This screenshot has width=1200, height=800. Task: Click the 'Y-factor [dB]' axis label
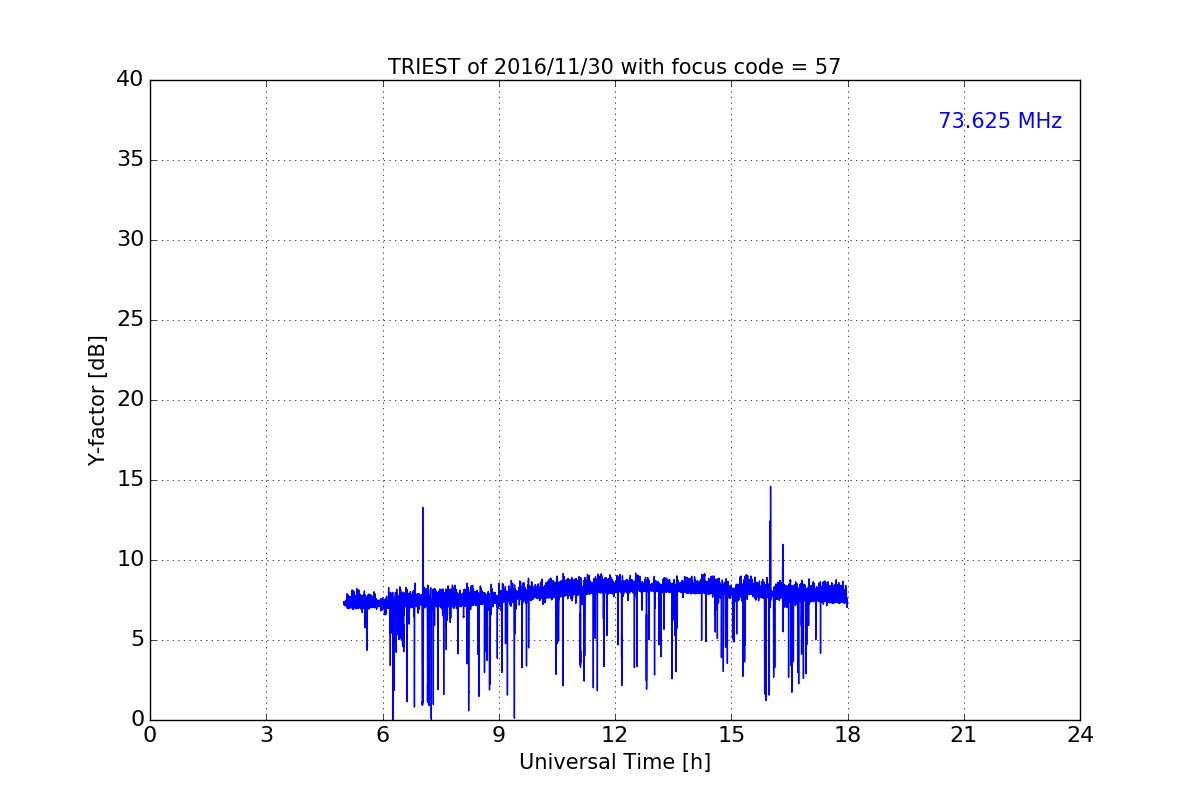[97, 400]
